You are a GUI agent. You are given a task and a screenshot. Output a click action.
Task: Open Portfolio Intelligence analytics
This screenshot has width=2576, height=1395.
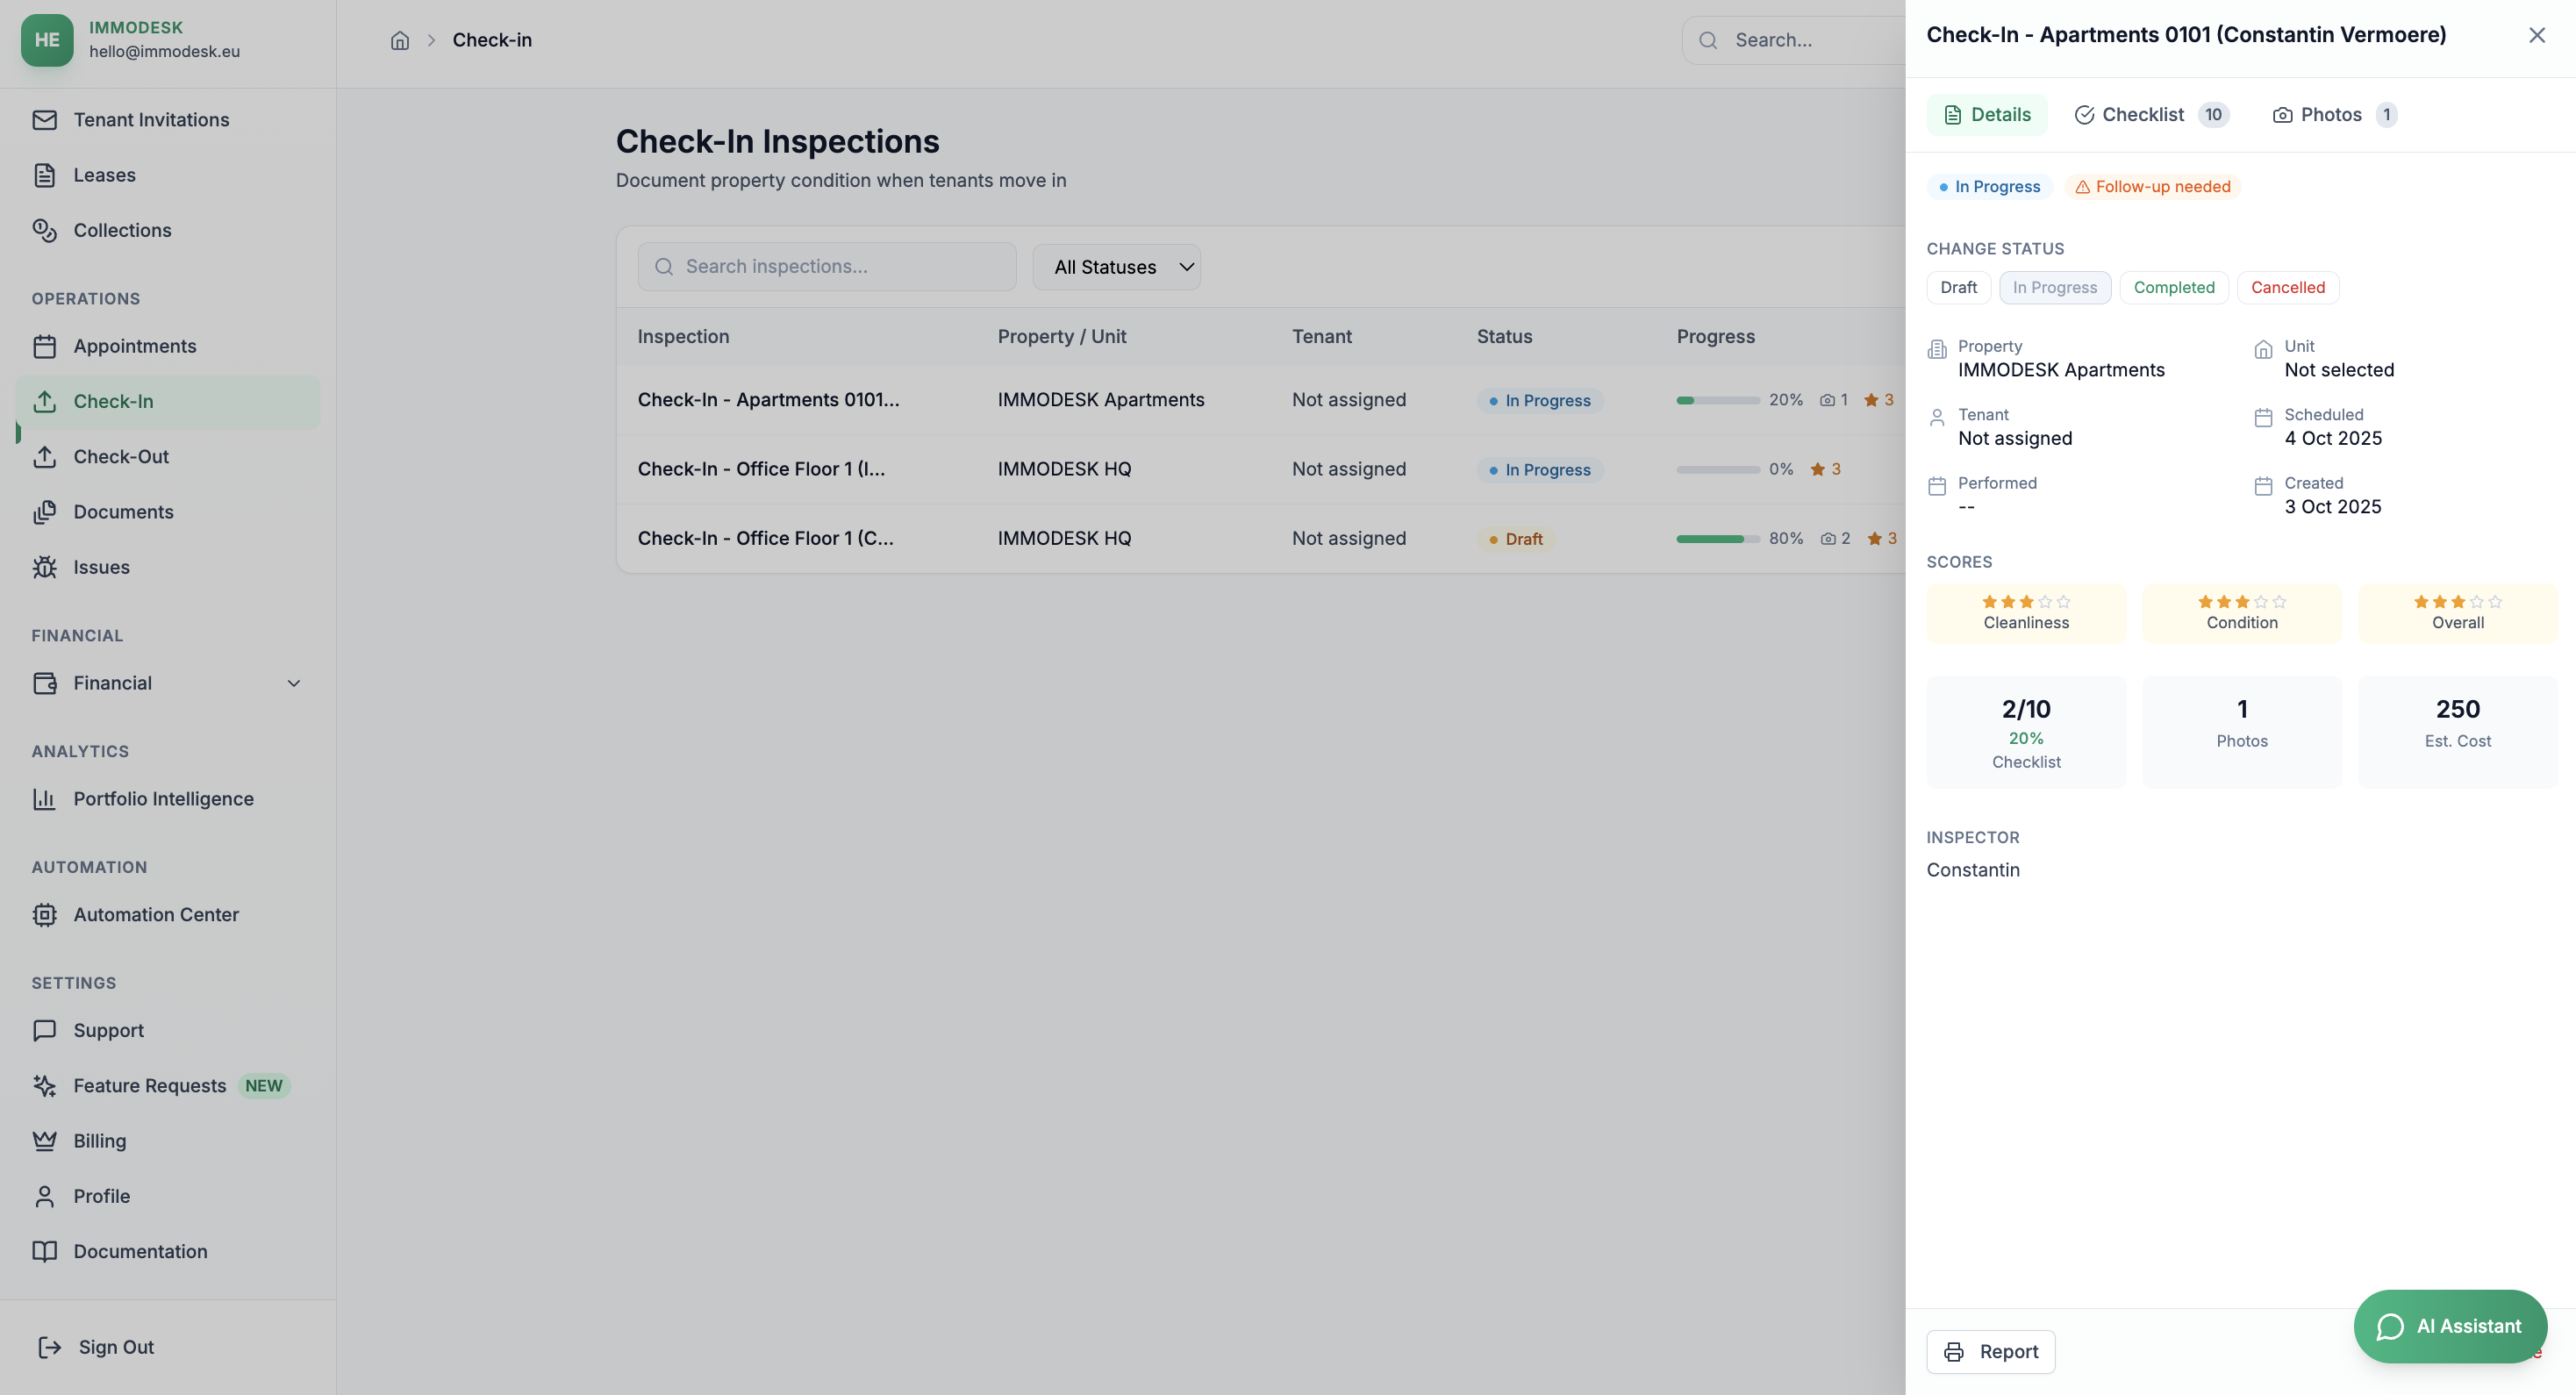click(165, 798)
